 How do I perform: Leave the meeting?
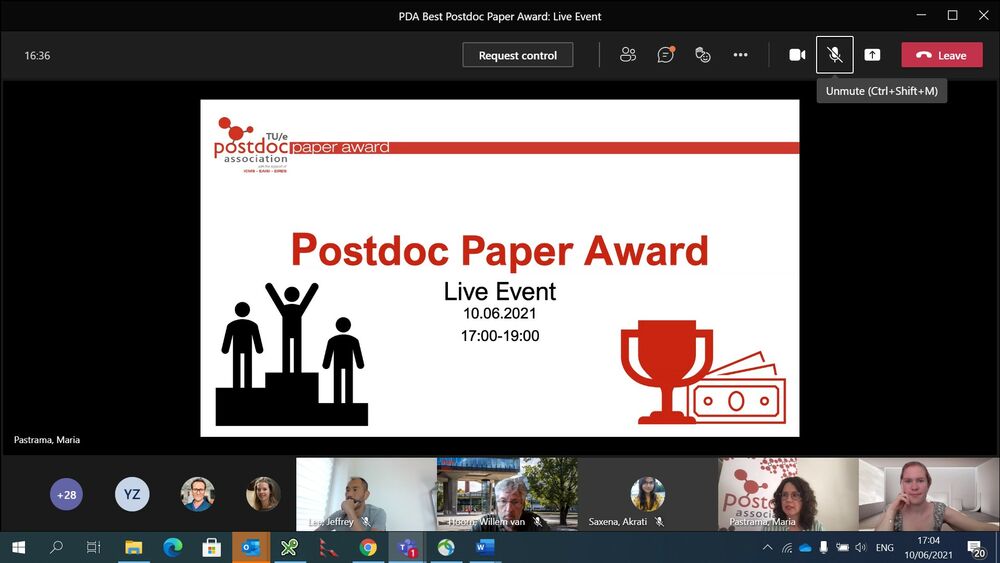[x=942, y=55]
